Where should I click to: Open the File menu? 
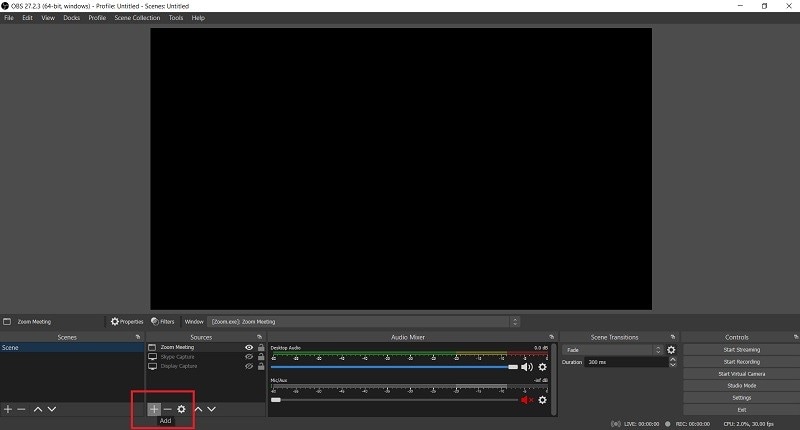click(x=9, y=18)
